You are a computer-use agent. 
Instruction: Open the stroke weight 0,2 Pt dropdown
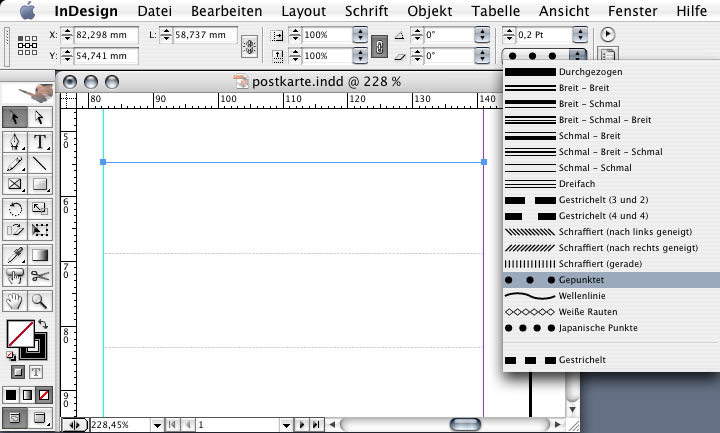coord(578,35)
